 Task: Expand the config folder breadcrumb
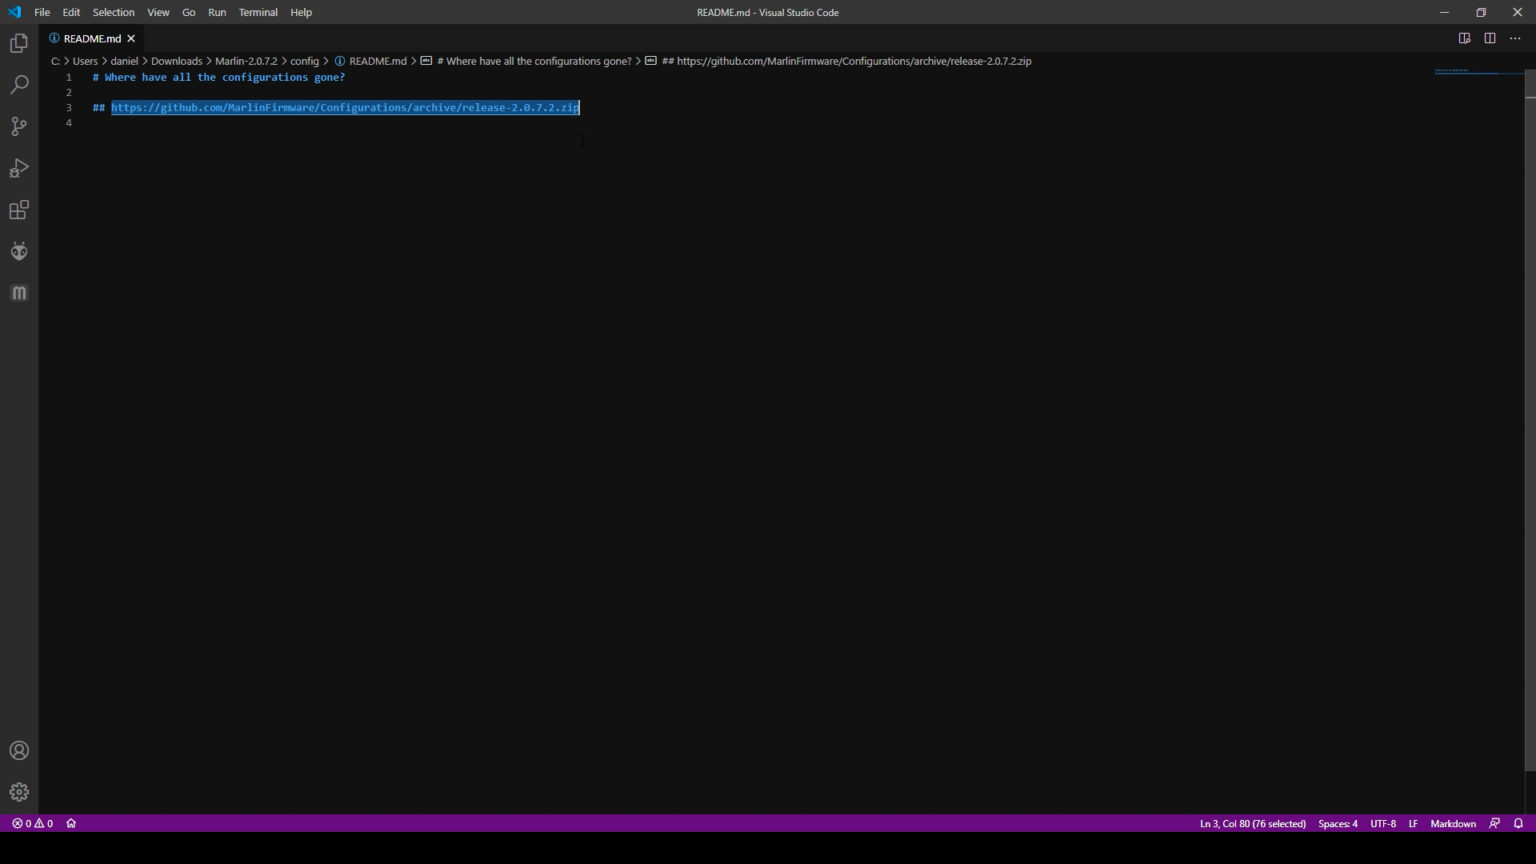pyautogui.click(x=304, y=61)
